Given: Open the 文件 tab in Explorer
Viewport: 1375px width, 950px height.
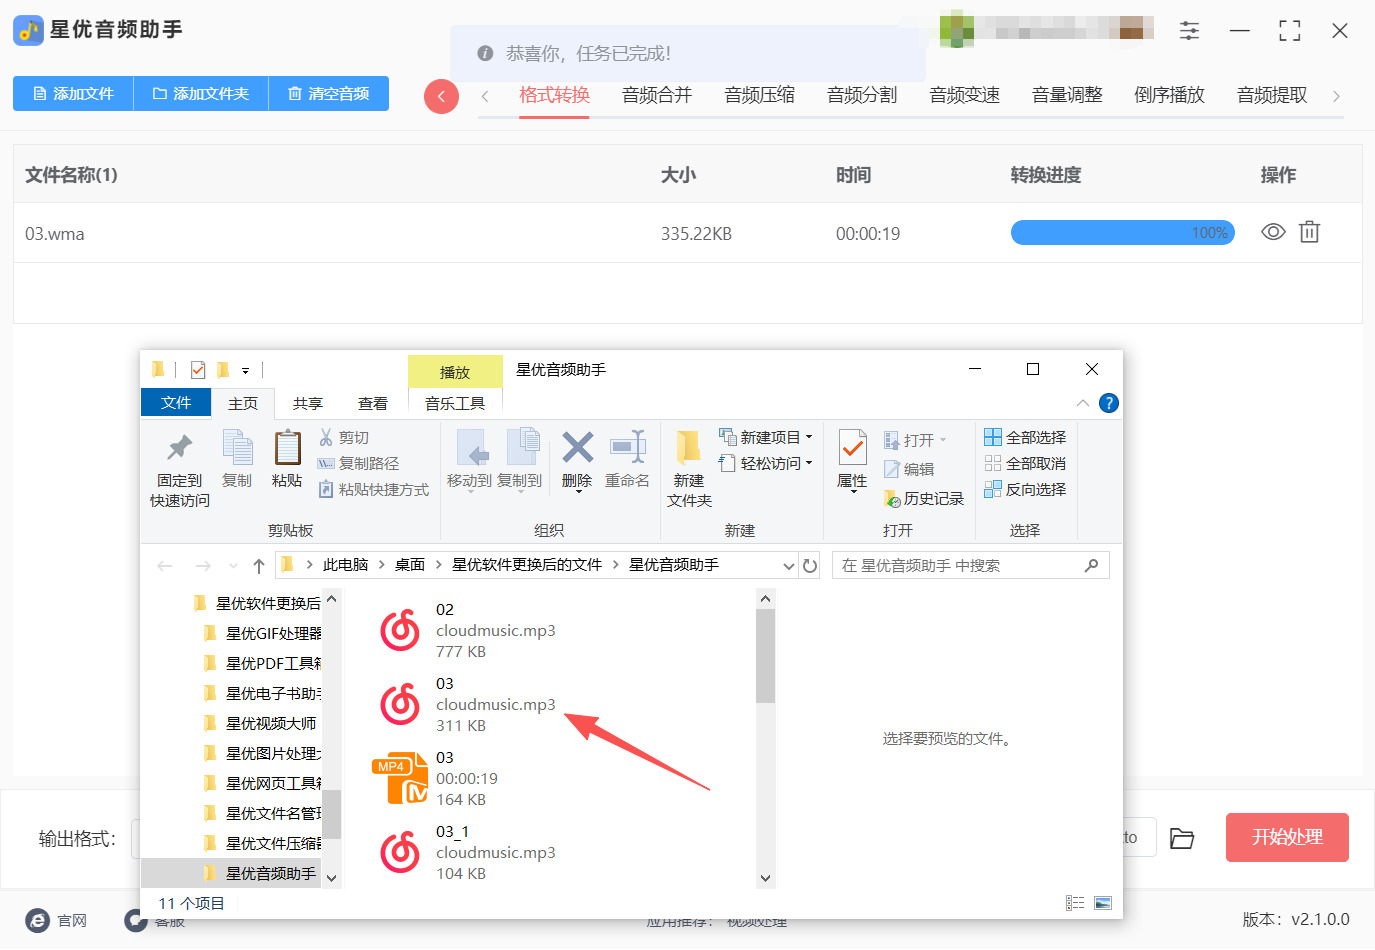Looking at the screenshot, I should (x=176, y=402).
